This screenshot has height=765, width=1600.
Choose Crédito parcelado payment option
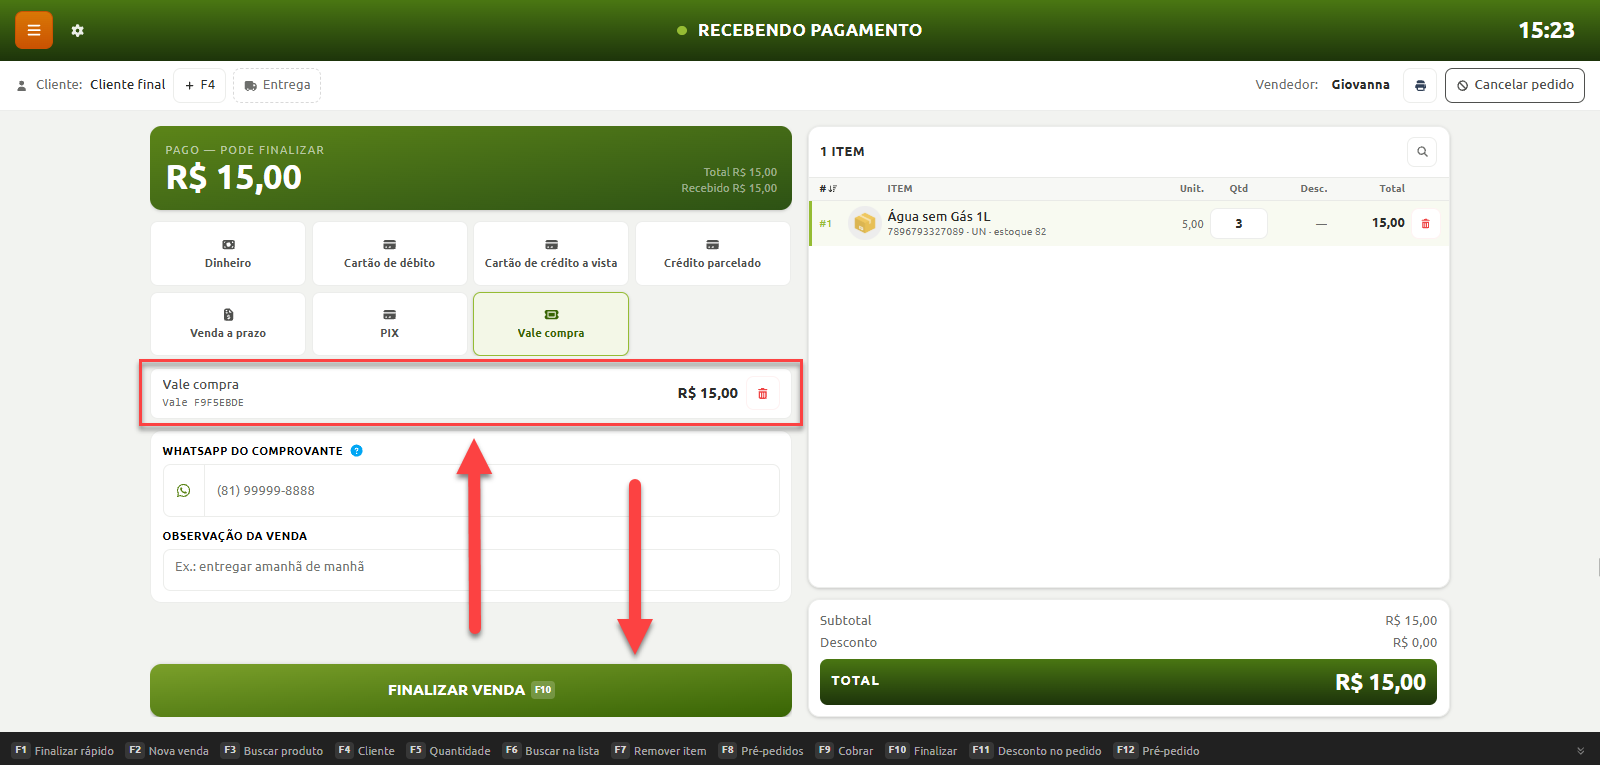pyautogui.click(x=713, y=254)
